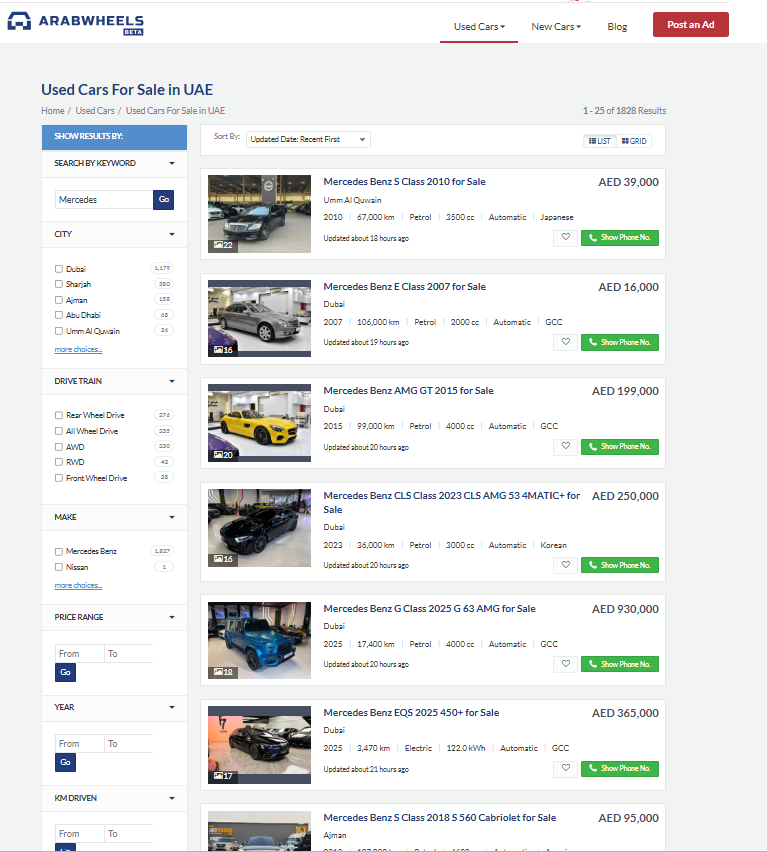Click the Price Range From field
The image size is (767, 852).
click(79, 654)
